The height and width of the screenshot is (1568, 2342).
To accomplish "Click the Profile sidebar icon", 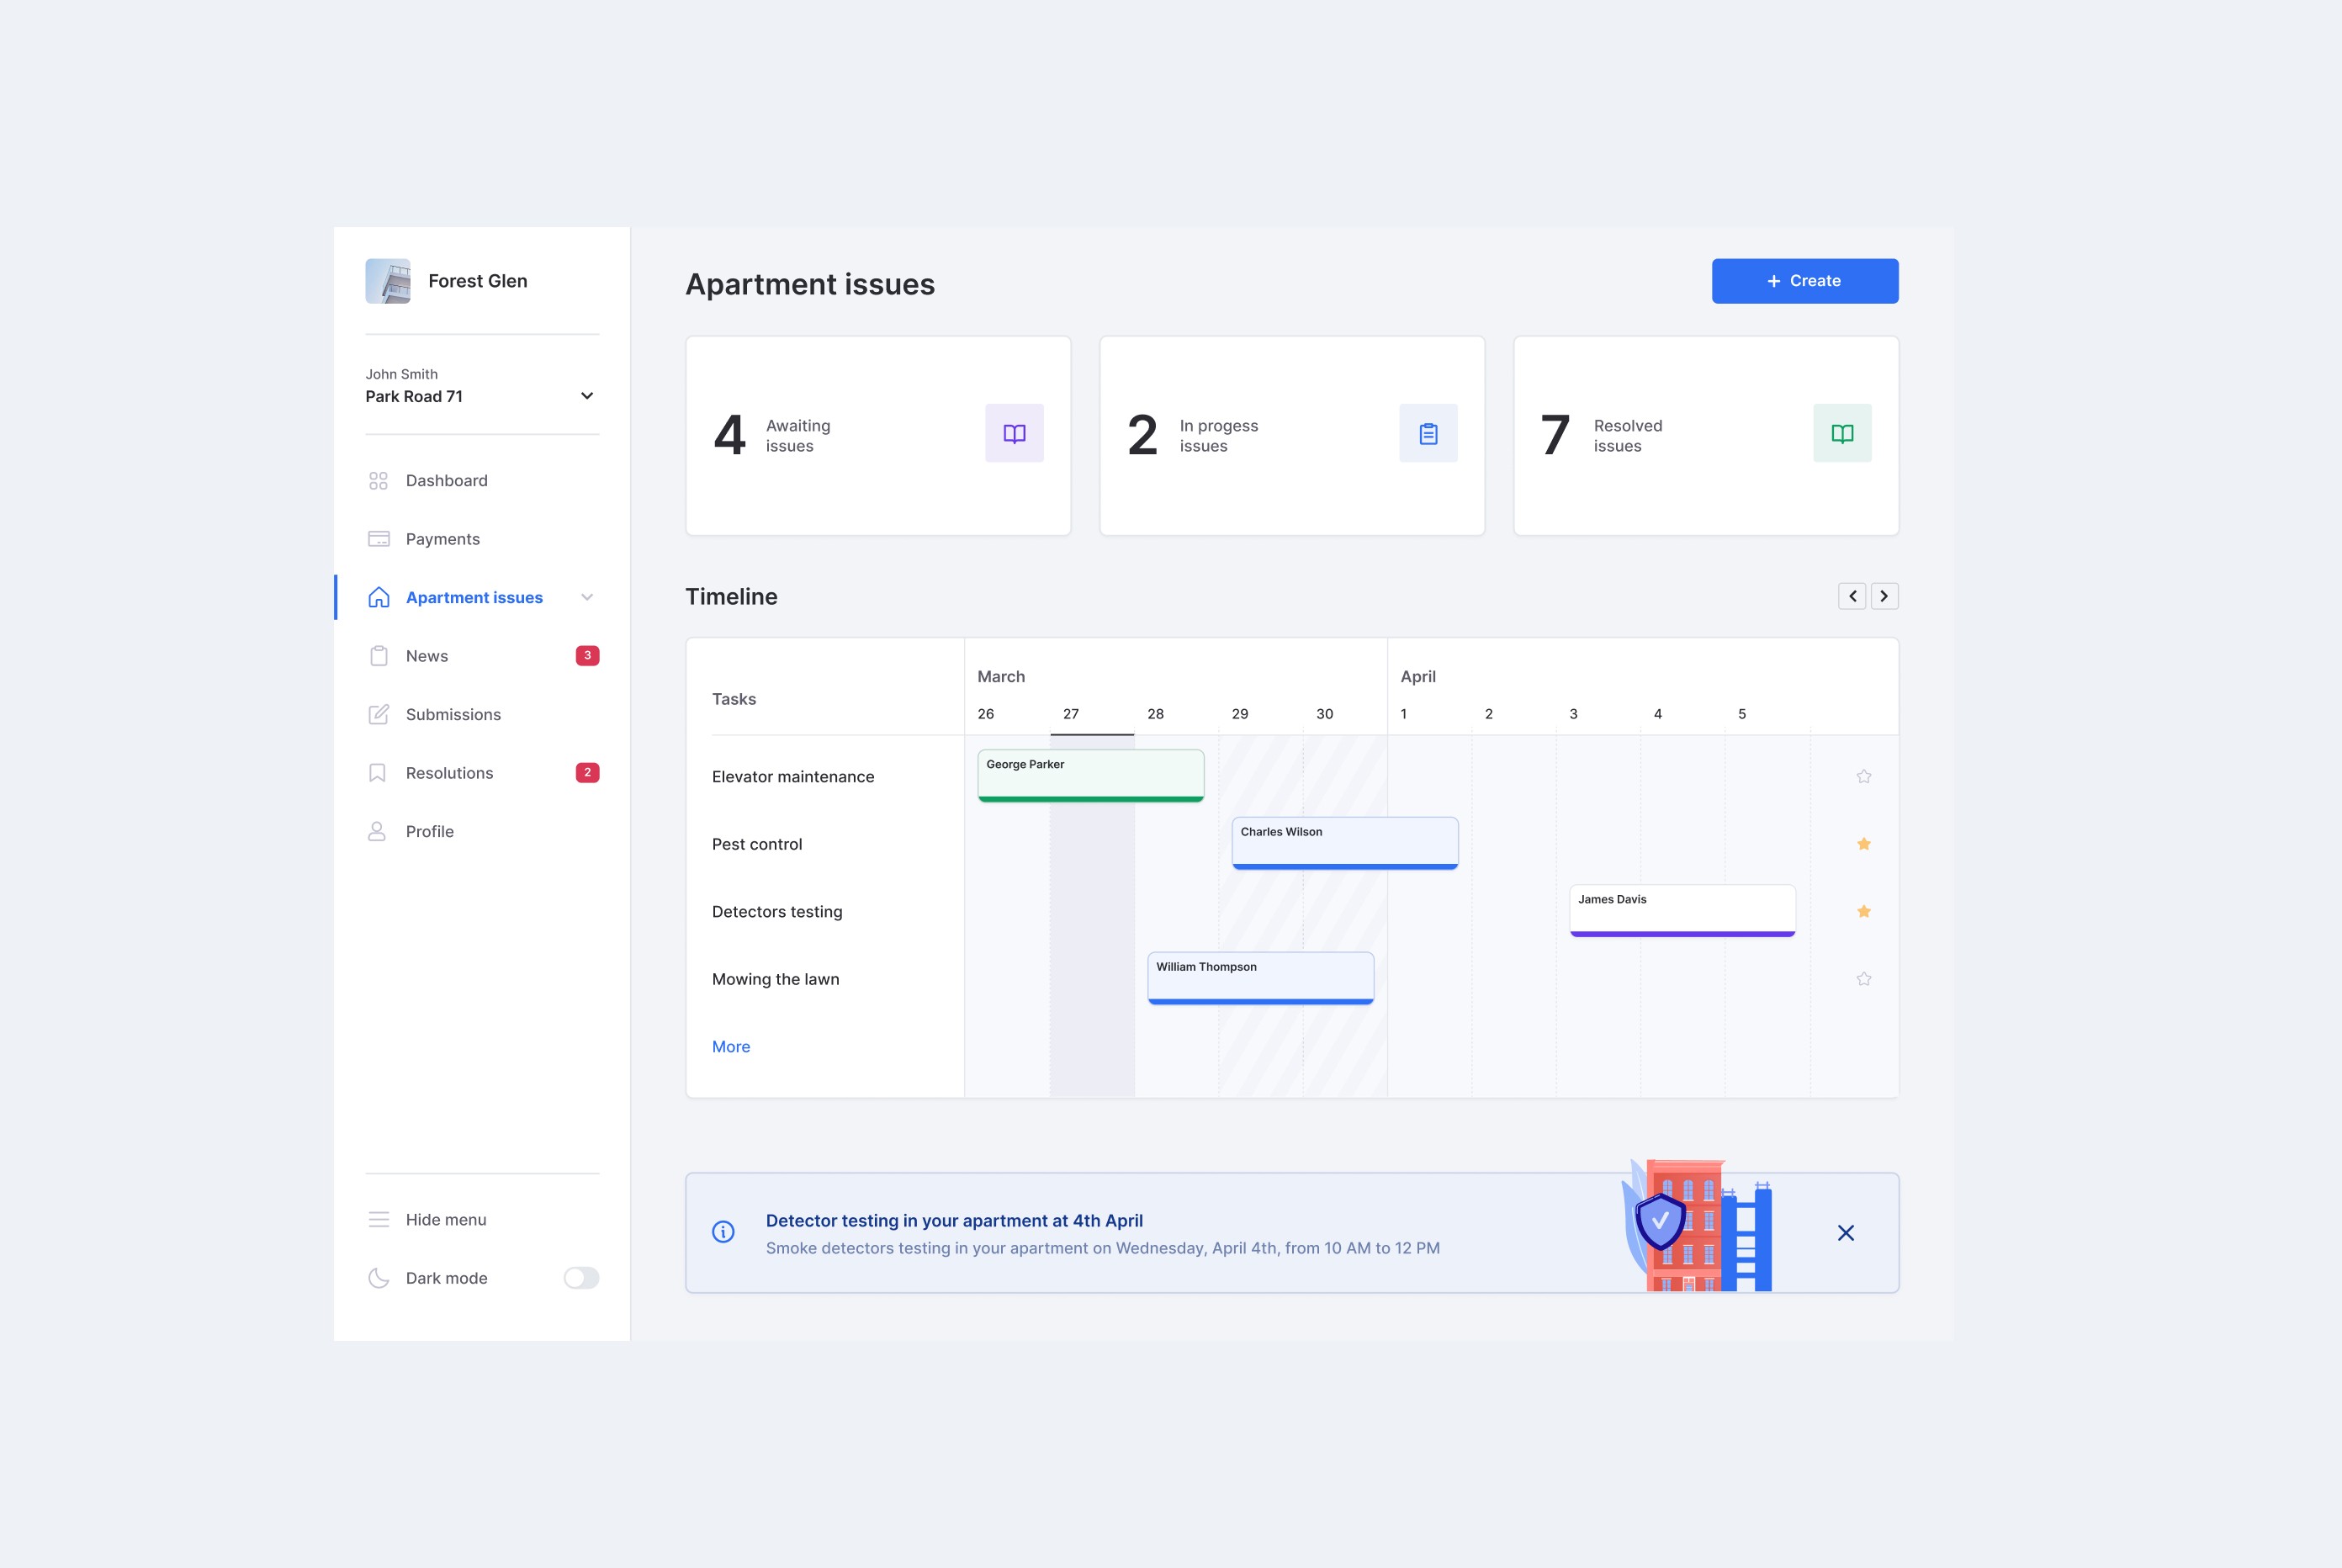I will pyautogui.click(x=376, y=829).
